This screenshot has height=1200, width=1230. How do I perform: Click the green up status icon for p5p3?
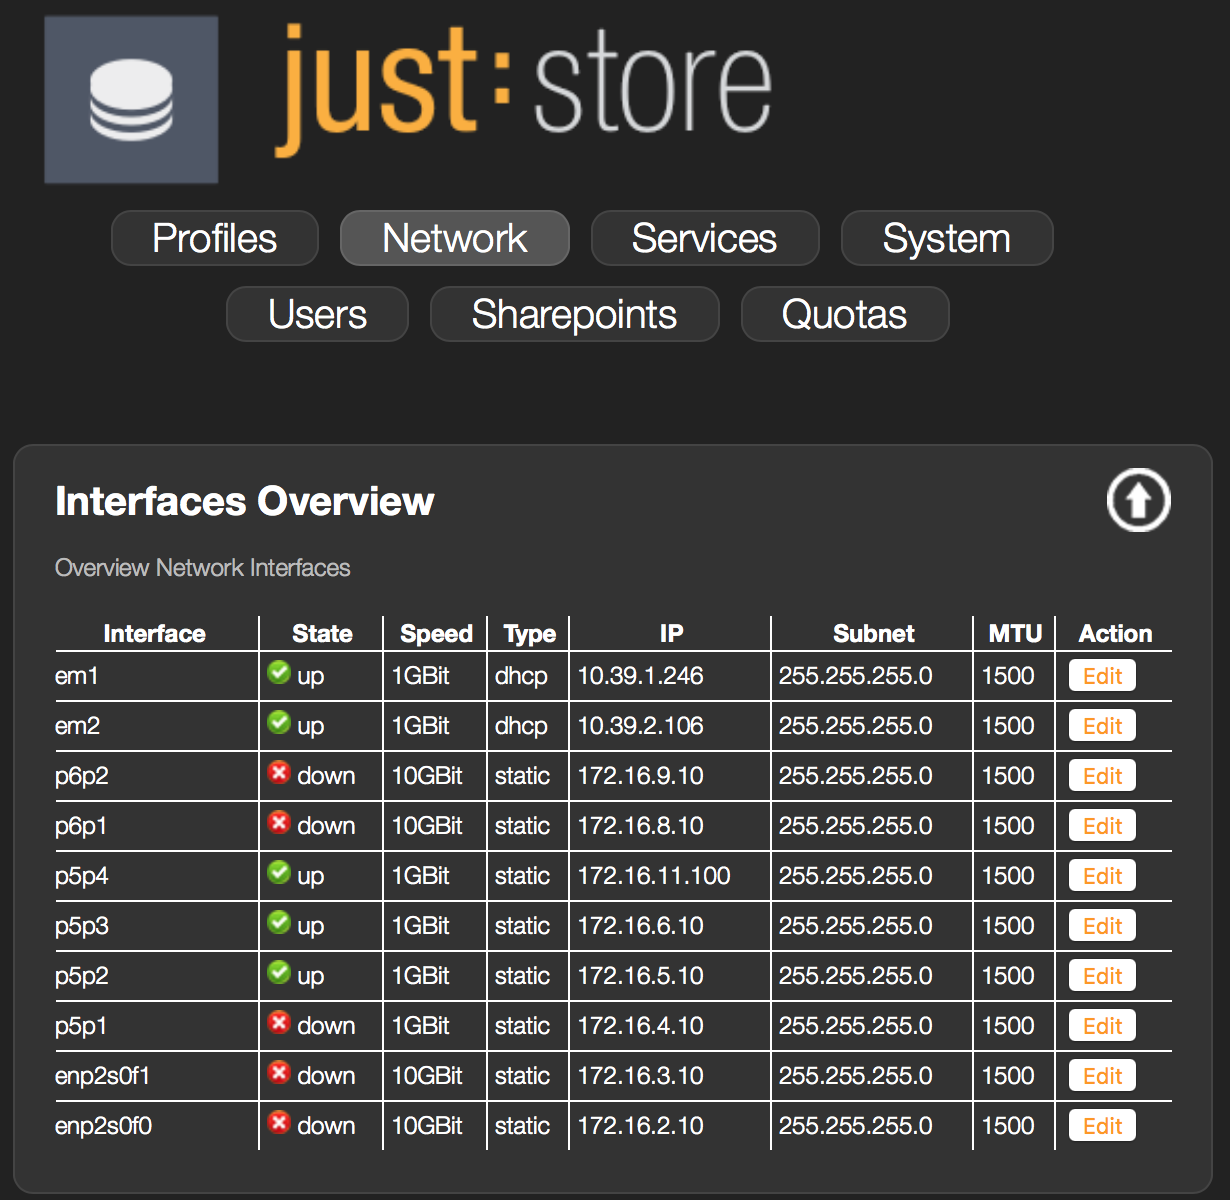point(279,922)
